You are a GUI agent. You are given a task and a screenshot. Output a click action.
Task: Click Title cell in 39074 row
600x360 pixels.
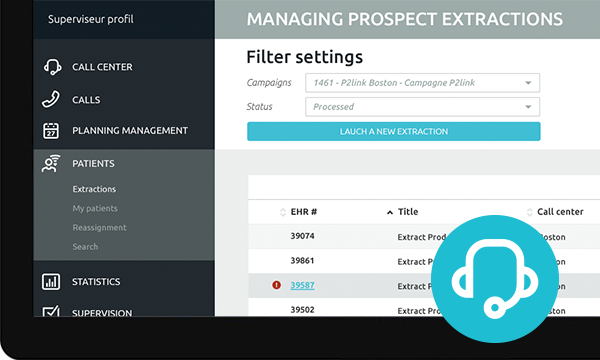(x=422, y=237)
